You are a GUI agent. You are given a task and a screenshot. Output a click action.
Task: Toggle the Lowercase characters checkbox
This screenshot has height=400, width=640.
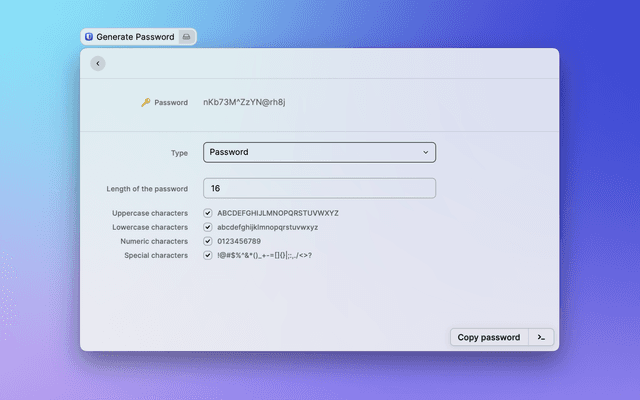tap(208, 227)
